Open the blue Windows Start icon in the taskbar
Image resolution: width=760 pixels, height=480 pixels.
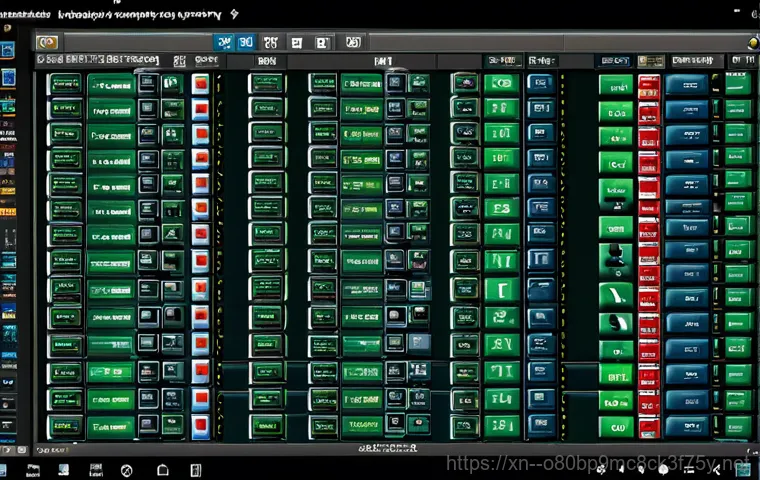[62, 469]
